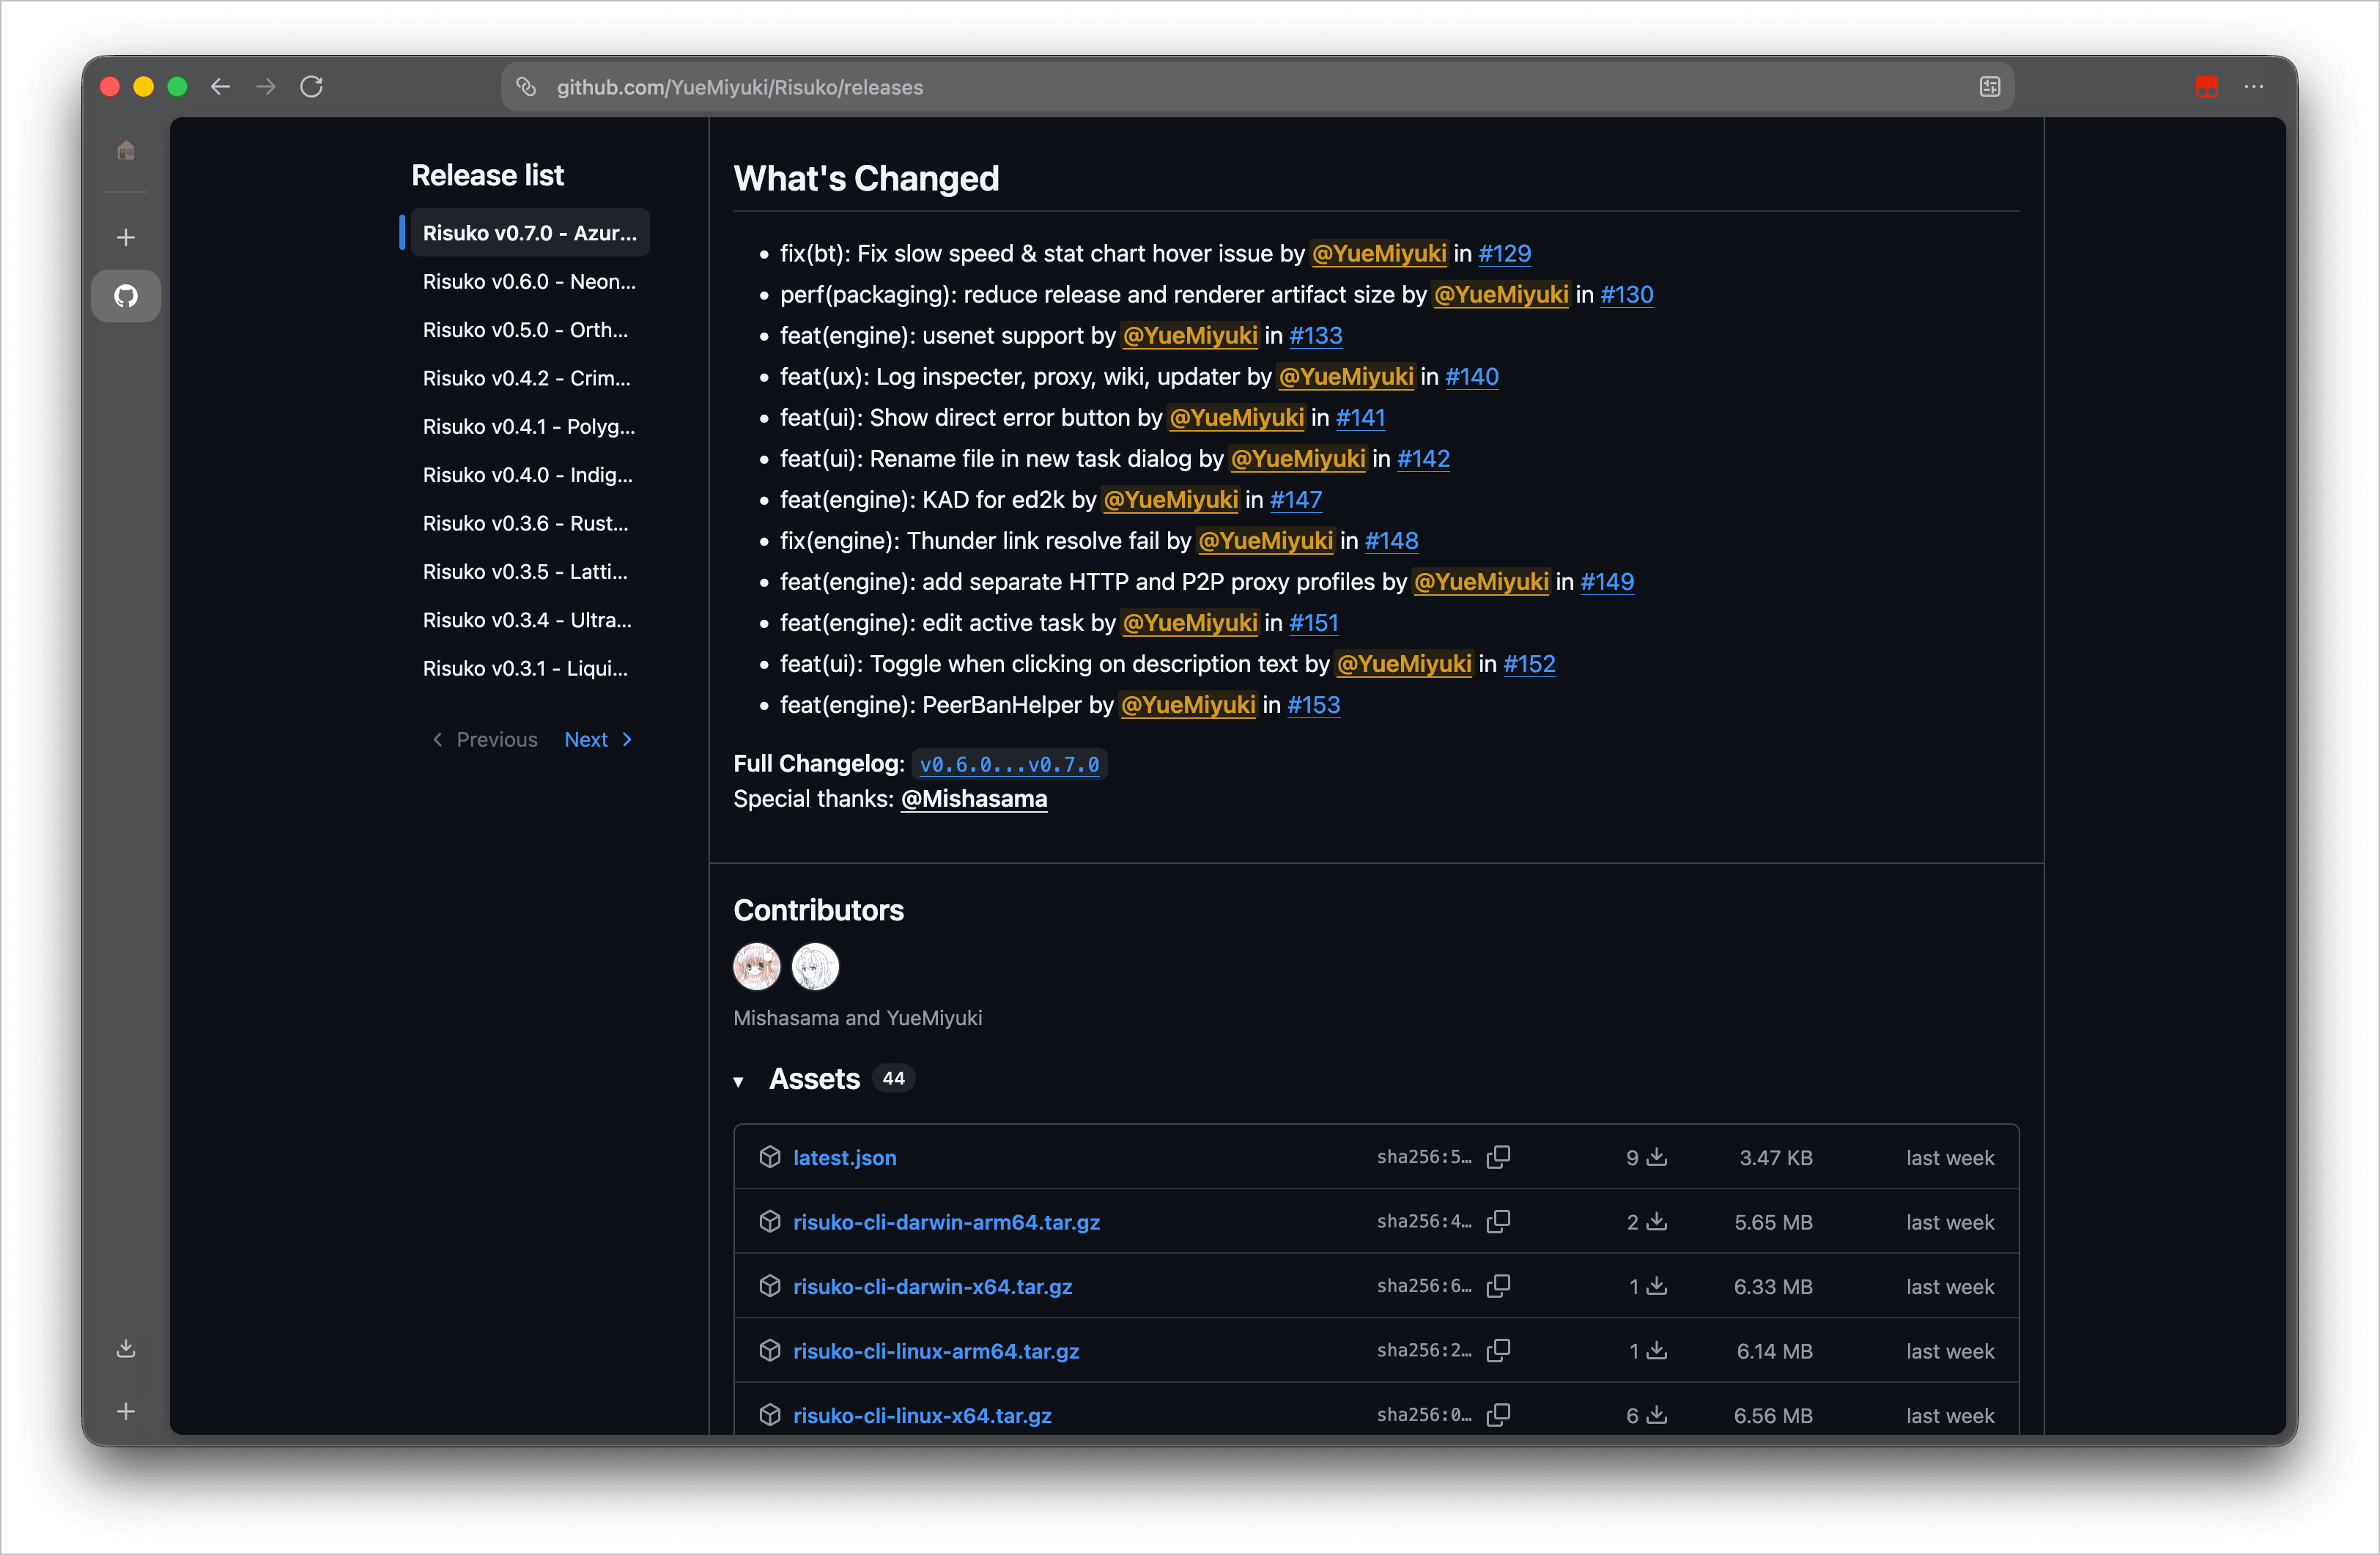Select Risuko v0.4.2 in release list
2380x1555 pixels.
pyautogui.click(x=530, y=378)
